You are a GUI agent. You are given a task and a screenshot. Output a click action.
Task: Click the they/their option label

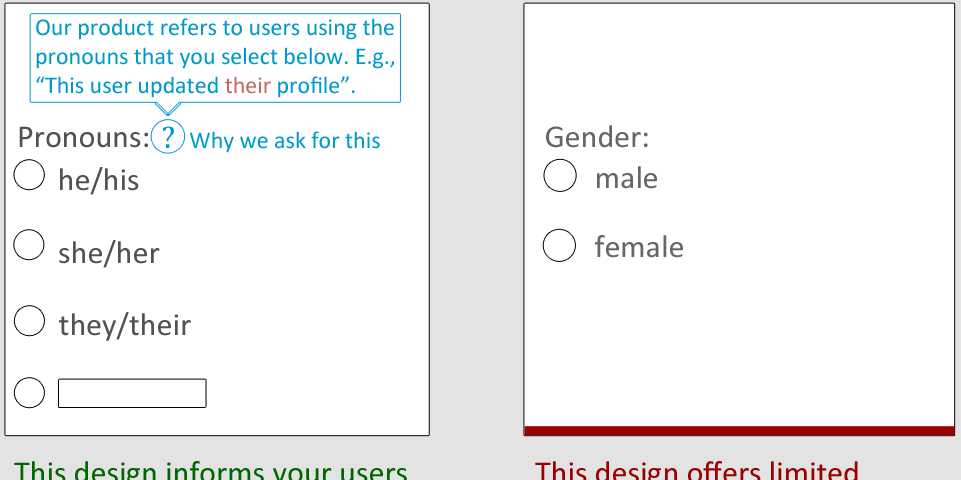pos(124,326)
